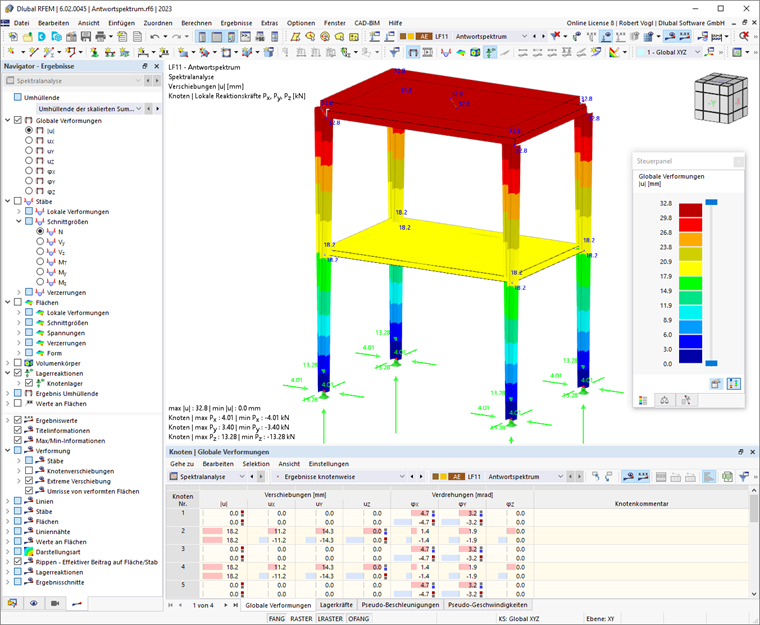This screenshot has width=760, height=625.
Task: Open the eye display tab in Navigator
Action: click(33, 603)
